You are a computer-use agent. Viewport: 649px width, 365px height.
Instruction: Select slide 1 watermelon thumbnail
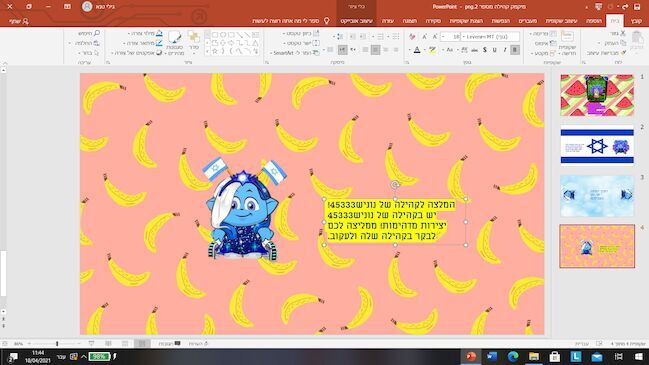pos(597,95)
